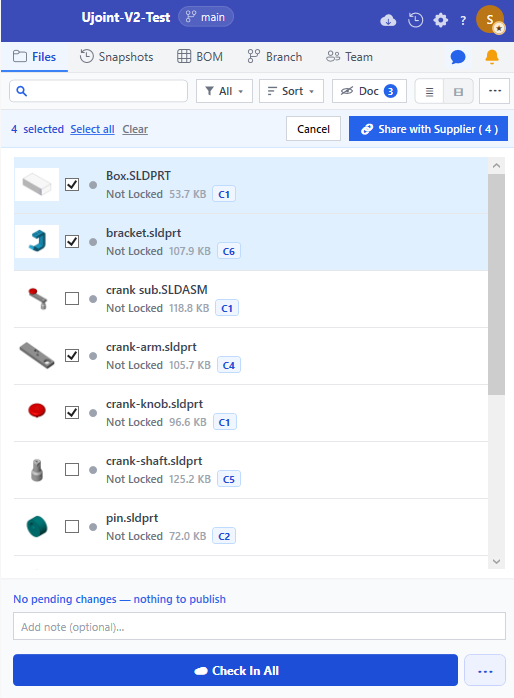Image resolution: width=514 pixels, height=698 pixels.
Task: Open the All filter dropdown
Action: (224, 91)
